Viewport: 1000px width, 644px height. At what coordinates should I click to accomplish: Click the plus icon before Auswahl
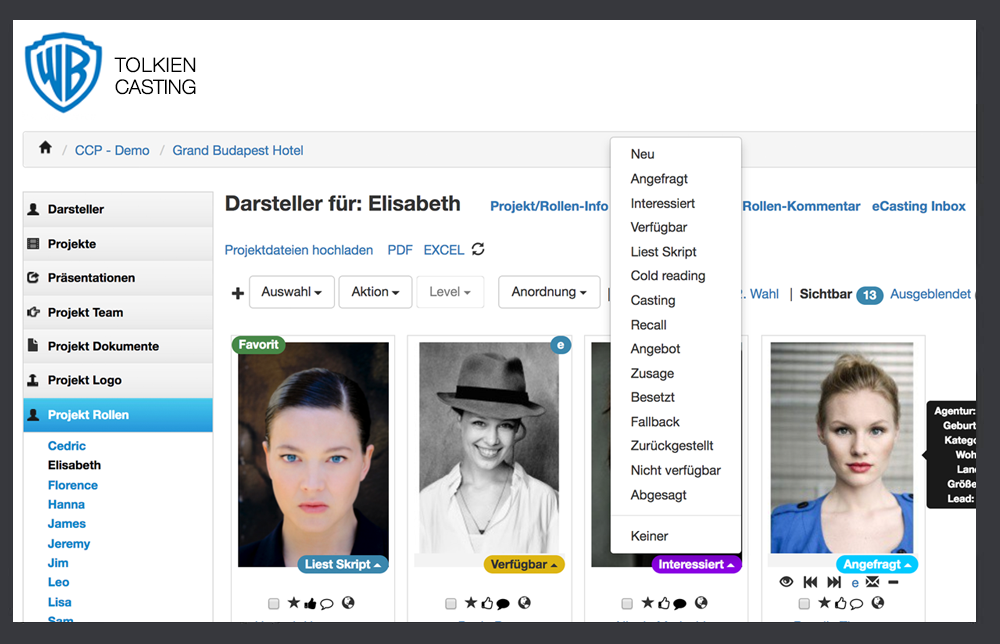pos(237,293)
